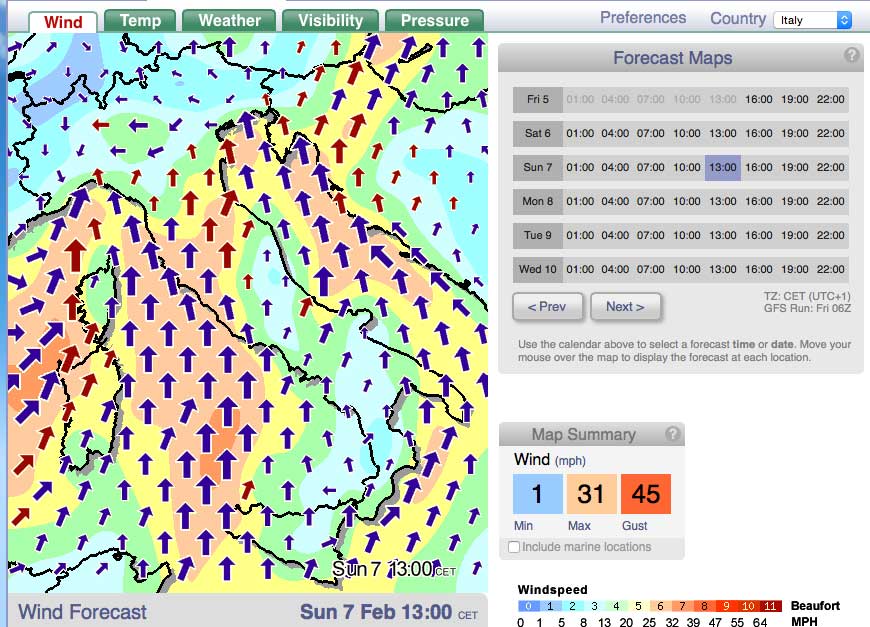This screenshot has width=870, height=627.
Task: Select the Mon 8 date label
Action: pos(538,201)
